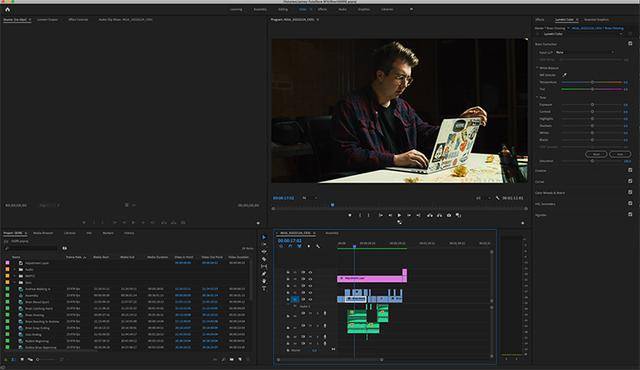Screen dimensions: 640x370
Task: Open the Media Browser tab
Action: [43, 233]
